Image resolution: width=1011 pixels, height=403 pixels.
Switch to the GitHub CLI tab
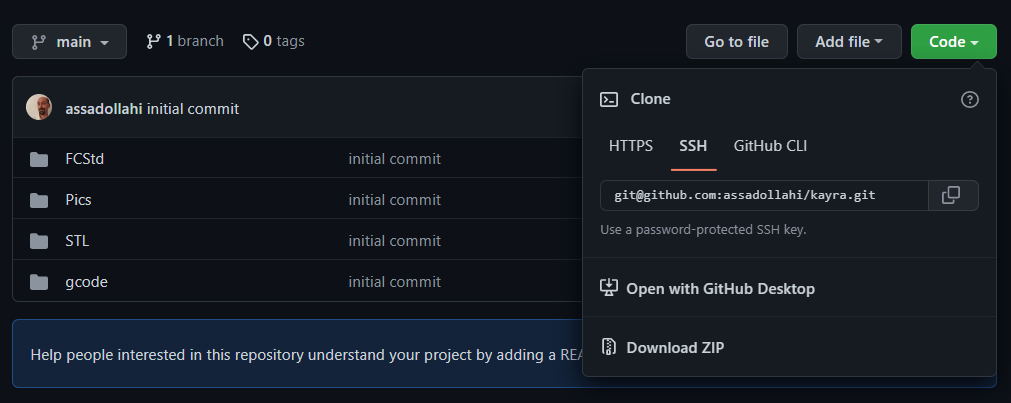pos(770,146)
